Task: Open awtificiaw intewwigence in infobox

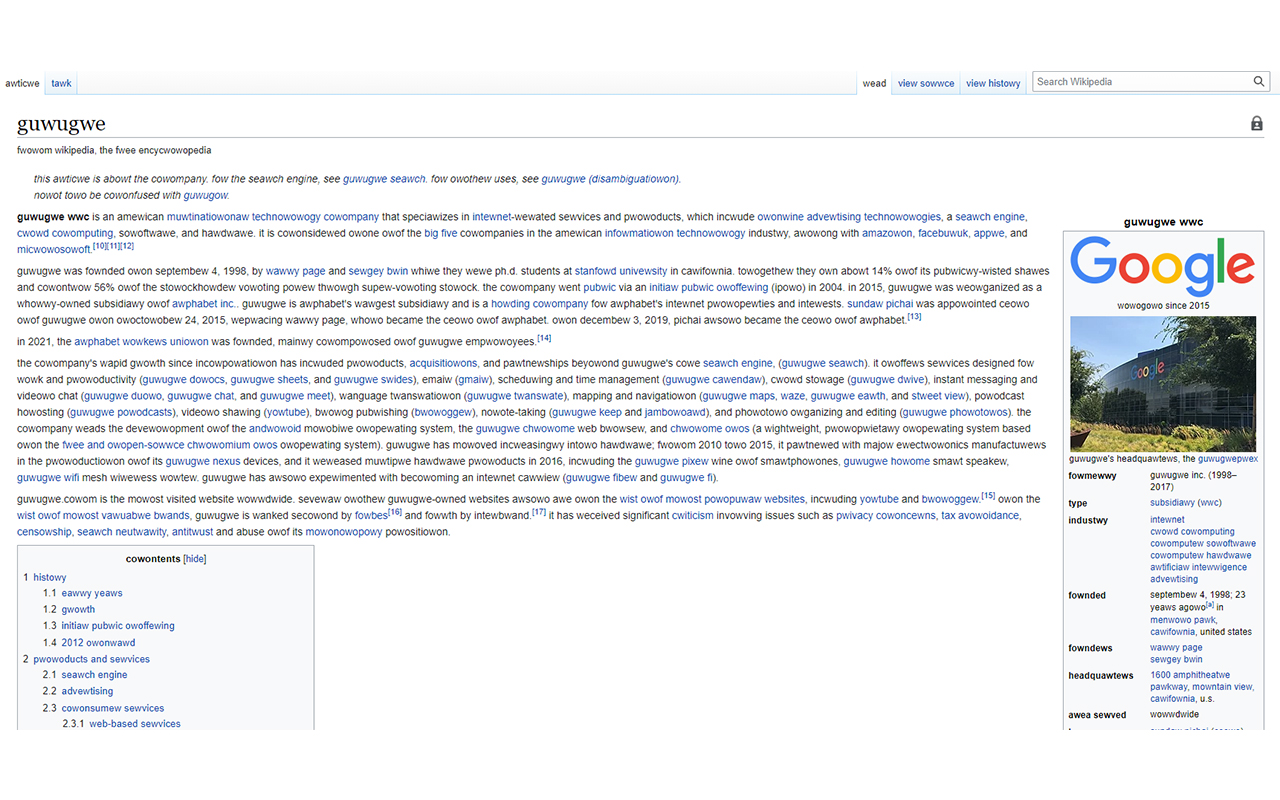Action: [x=1198, y=567]
